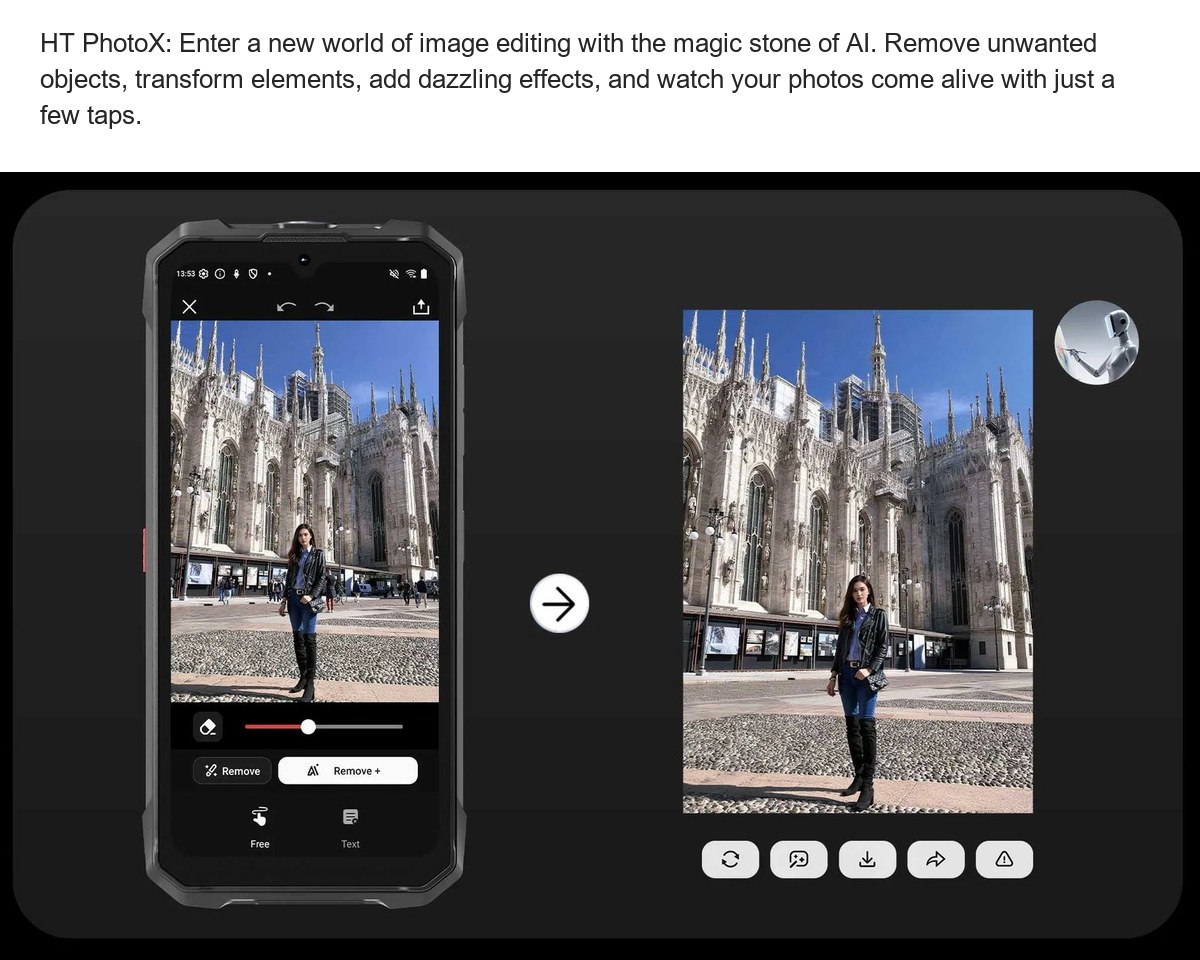Tap the 13:53 clock in status bar
1200x960 pixels.
coord(185,273)
